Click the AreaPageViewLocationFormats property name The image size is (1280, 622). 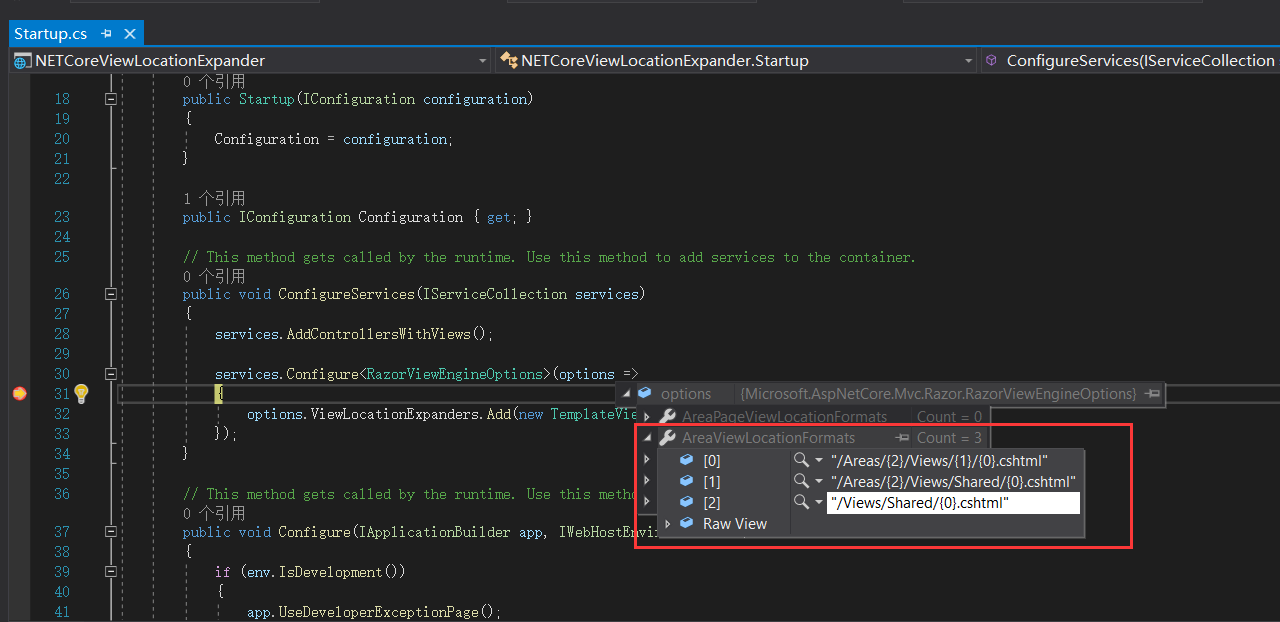coord(784,416)
